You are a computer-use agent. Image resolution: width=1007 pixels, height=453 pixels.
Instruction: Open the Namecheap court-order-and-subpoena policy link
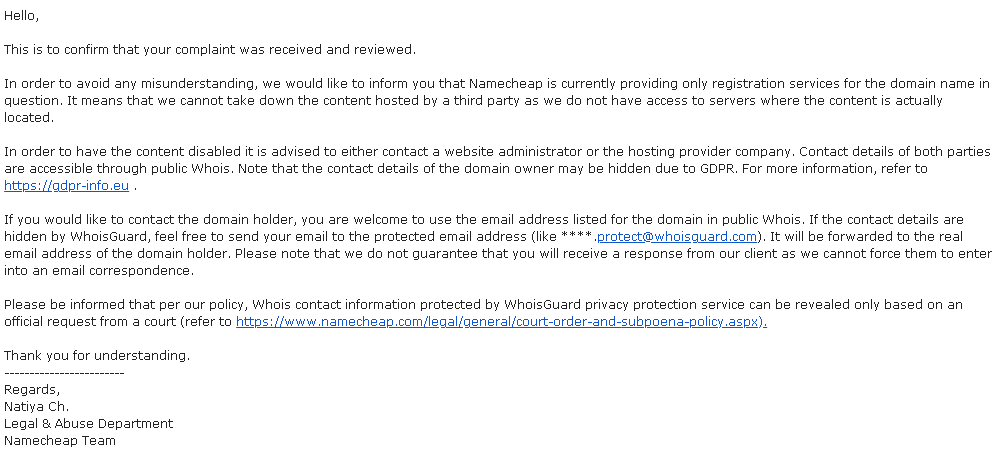coord(502,321)
